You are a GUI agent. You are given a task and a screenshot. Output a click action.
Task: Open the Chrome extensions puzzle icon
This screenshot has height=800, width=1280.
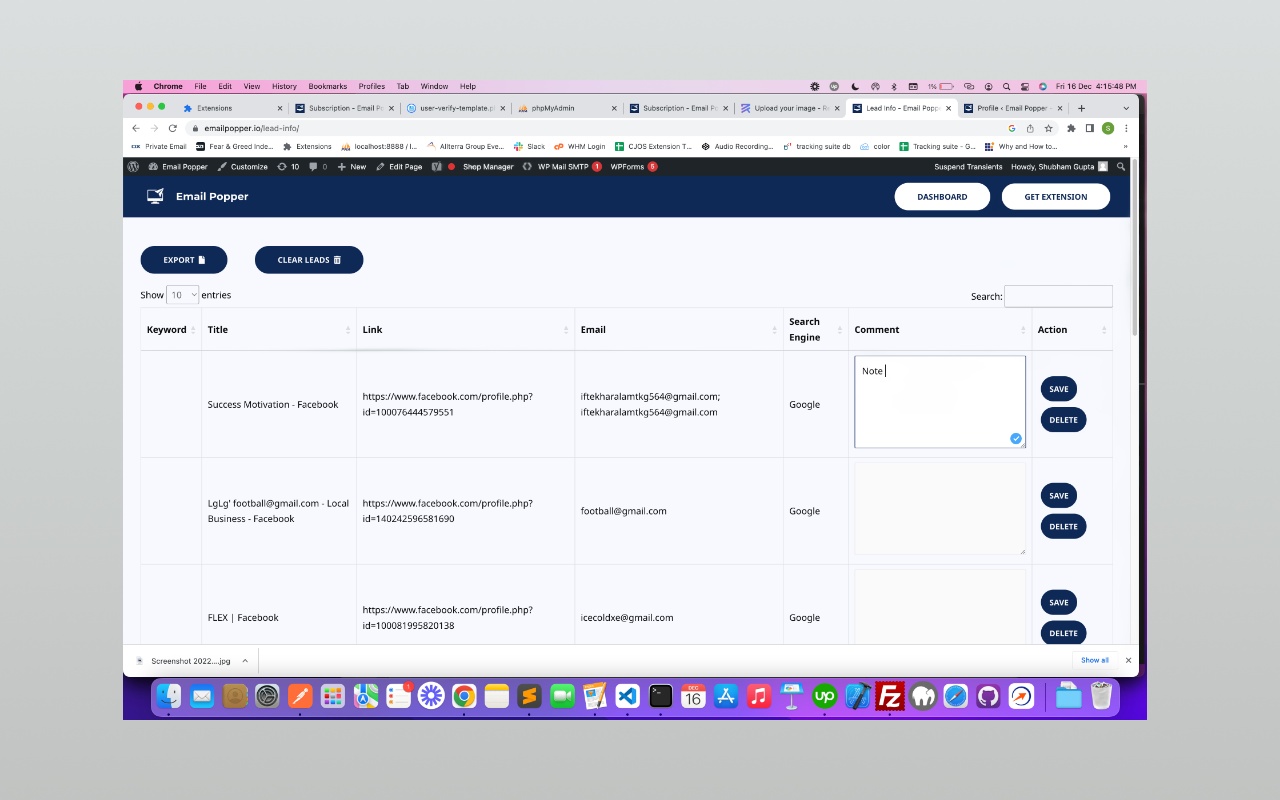[1071, 128]
